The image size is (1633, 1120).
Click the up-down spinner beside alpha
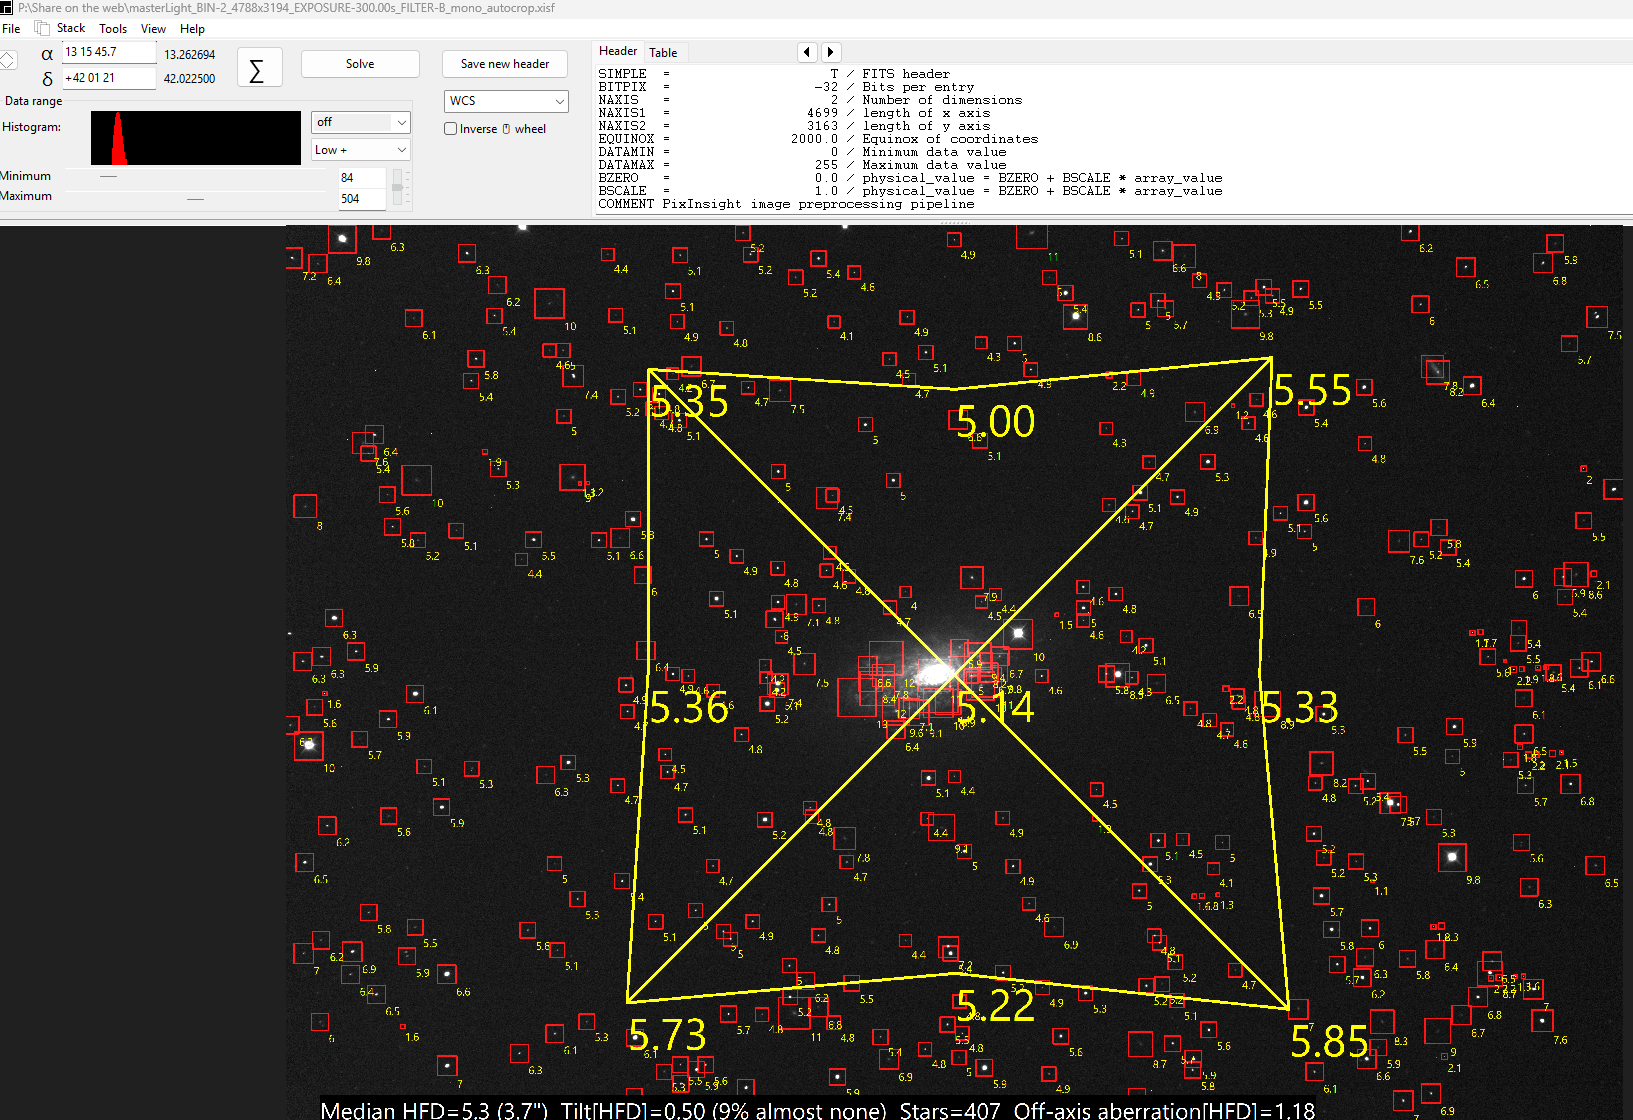[x=8, y=60]
